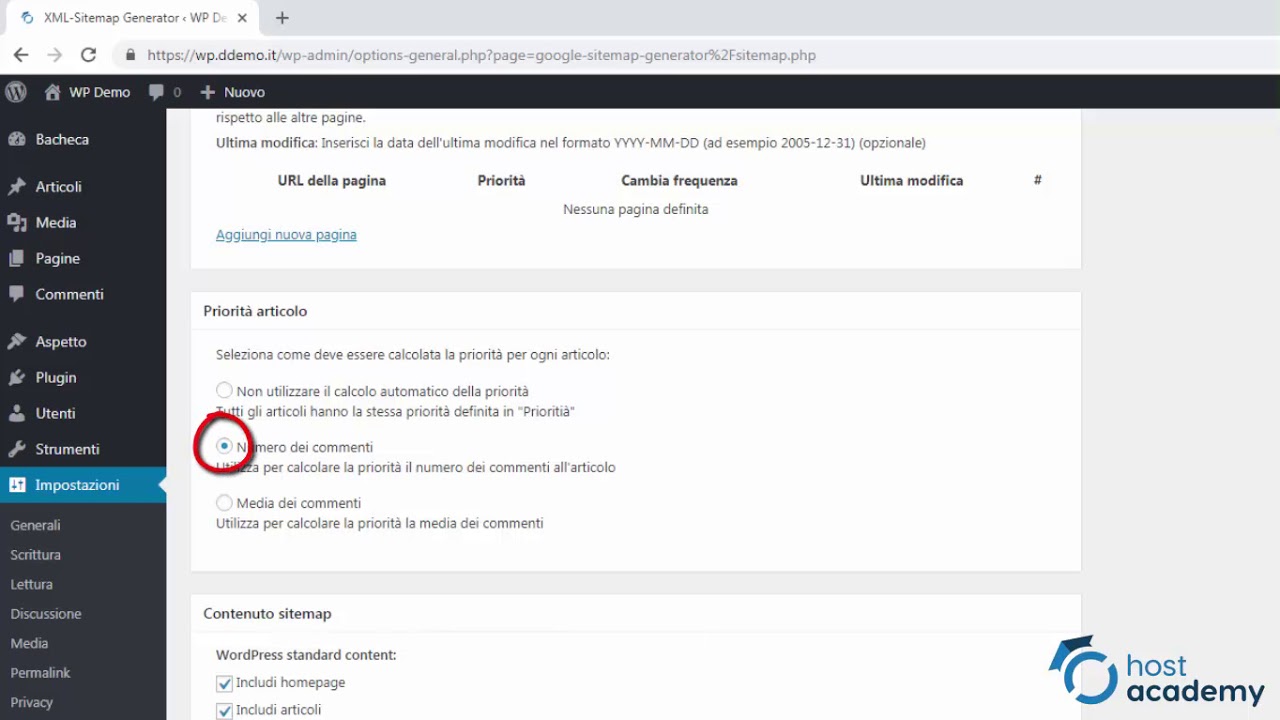Click the WP Demo site name link
The width and height of the screenshot is (1280, 720).
(99, 92)
